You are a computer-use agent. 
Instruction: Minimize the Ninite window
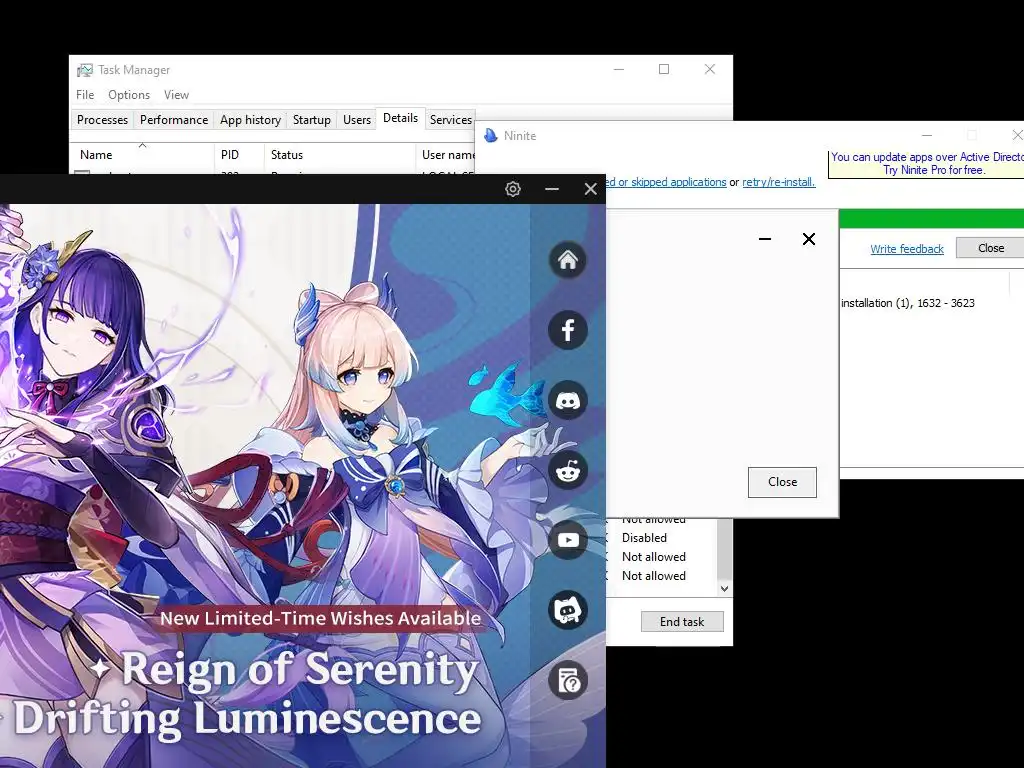click(927, 135)
